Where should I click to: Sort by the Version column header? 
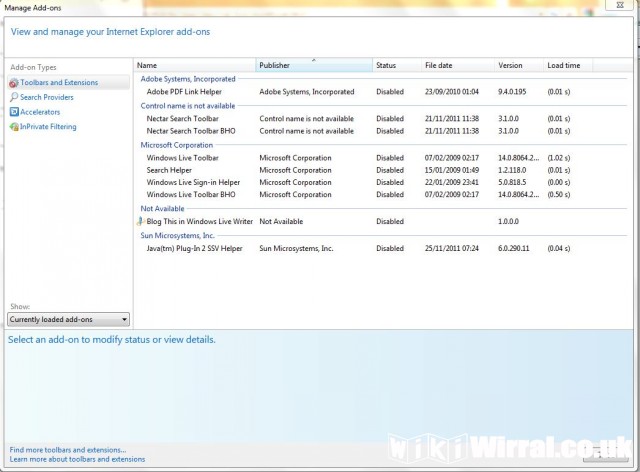519,65
